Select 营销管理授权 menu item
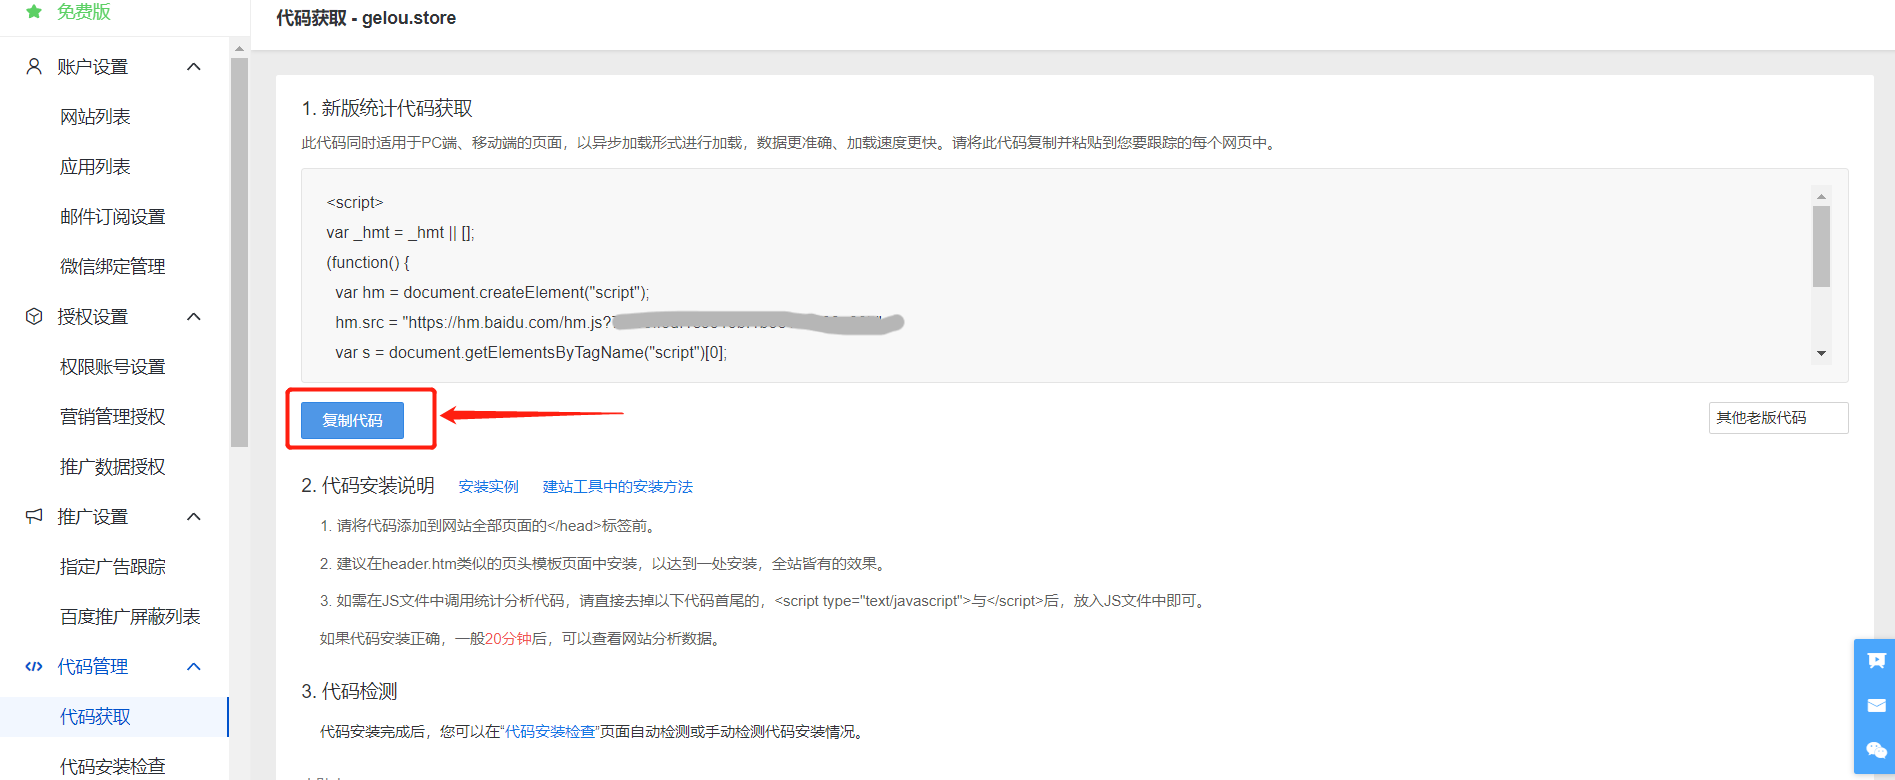 click(x=112, y=417)
